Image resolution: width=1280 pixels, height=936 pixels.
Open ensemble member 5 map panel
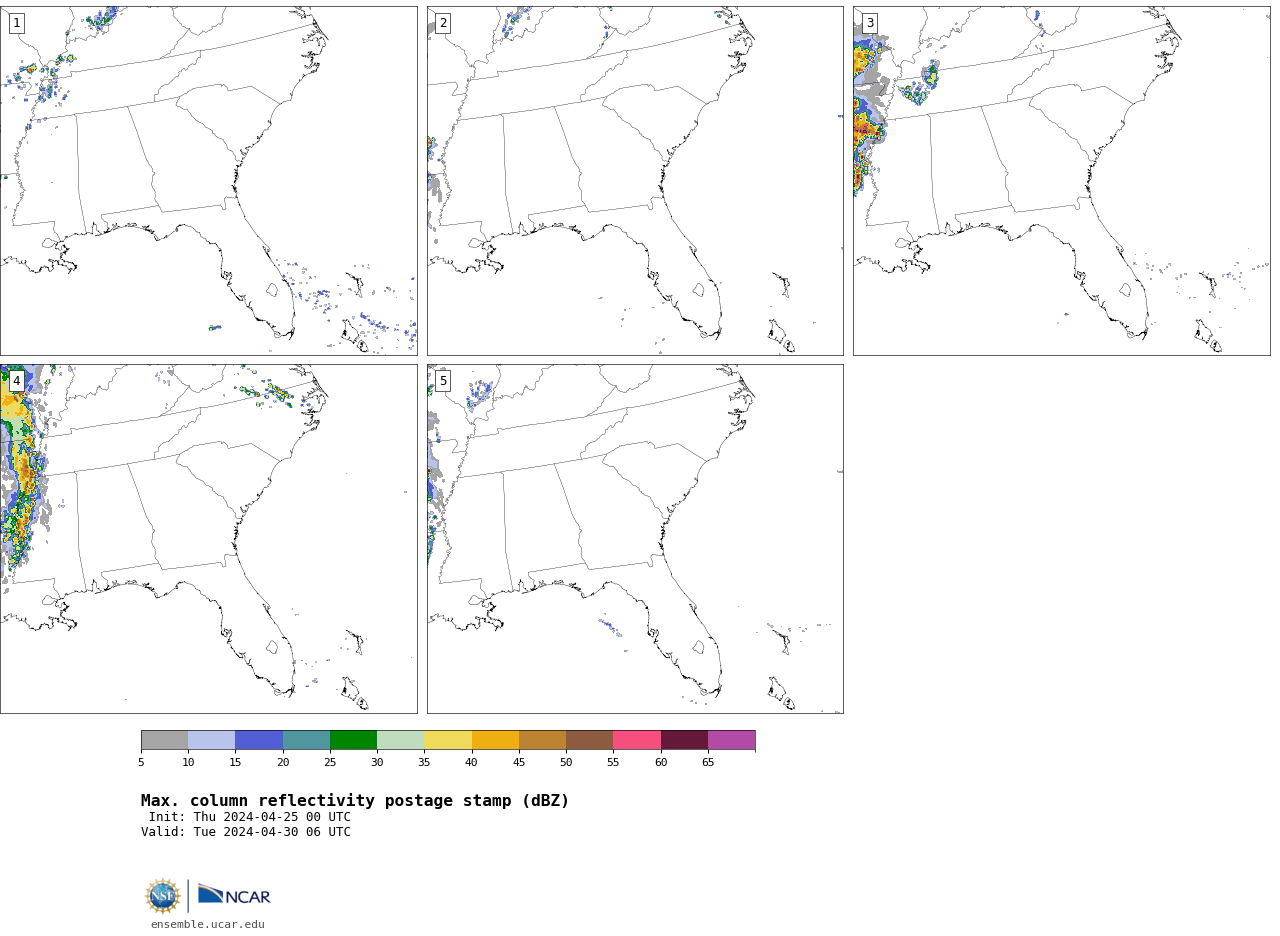[635, 539]
